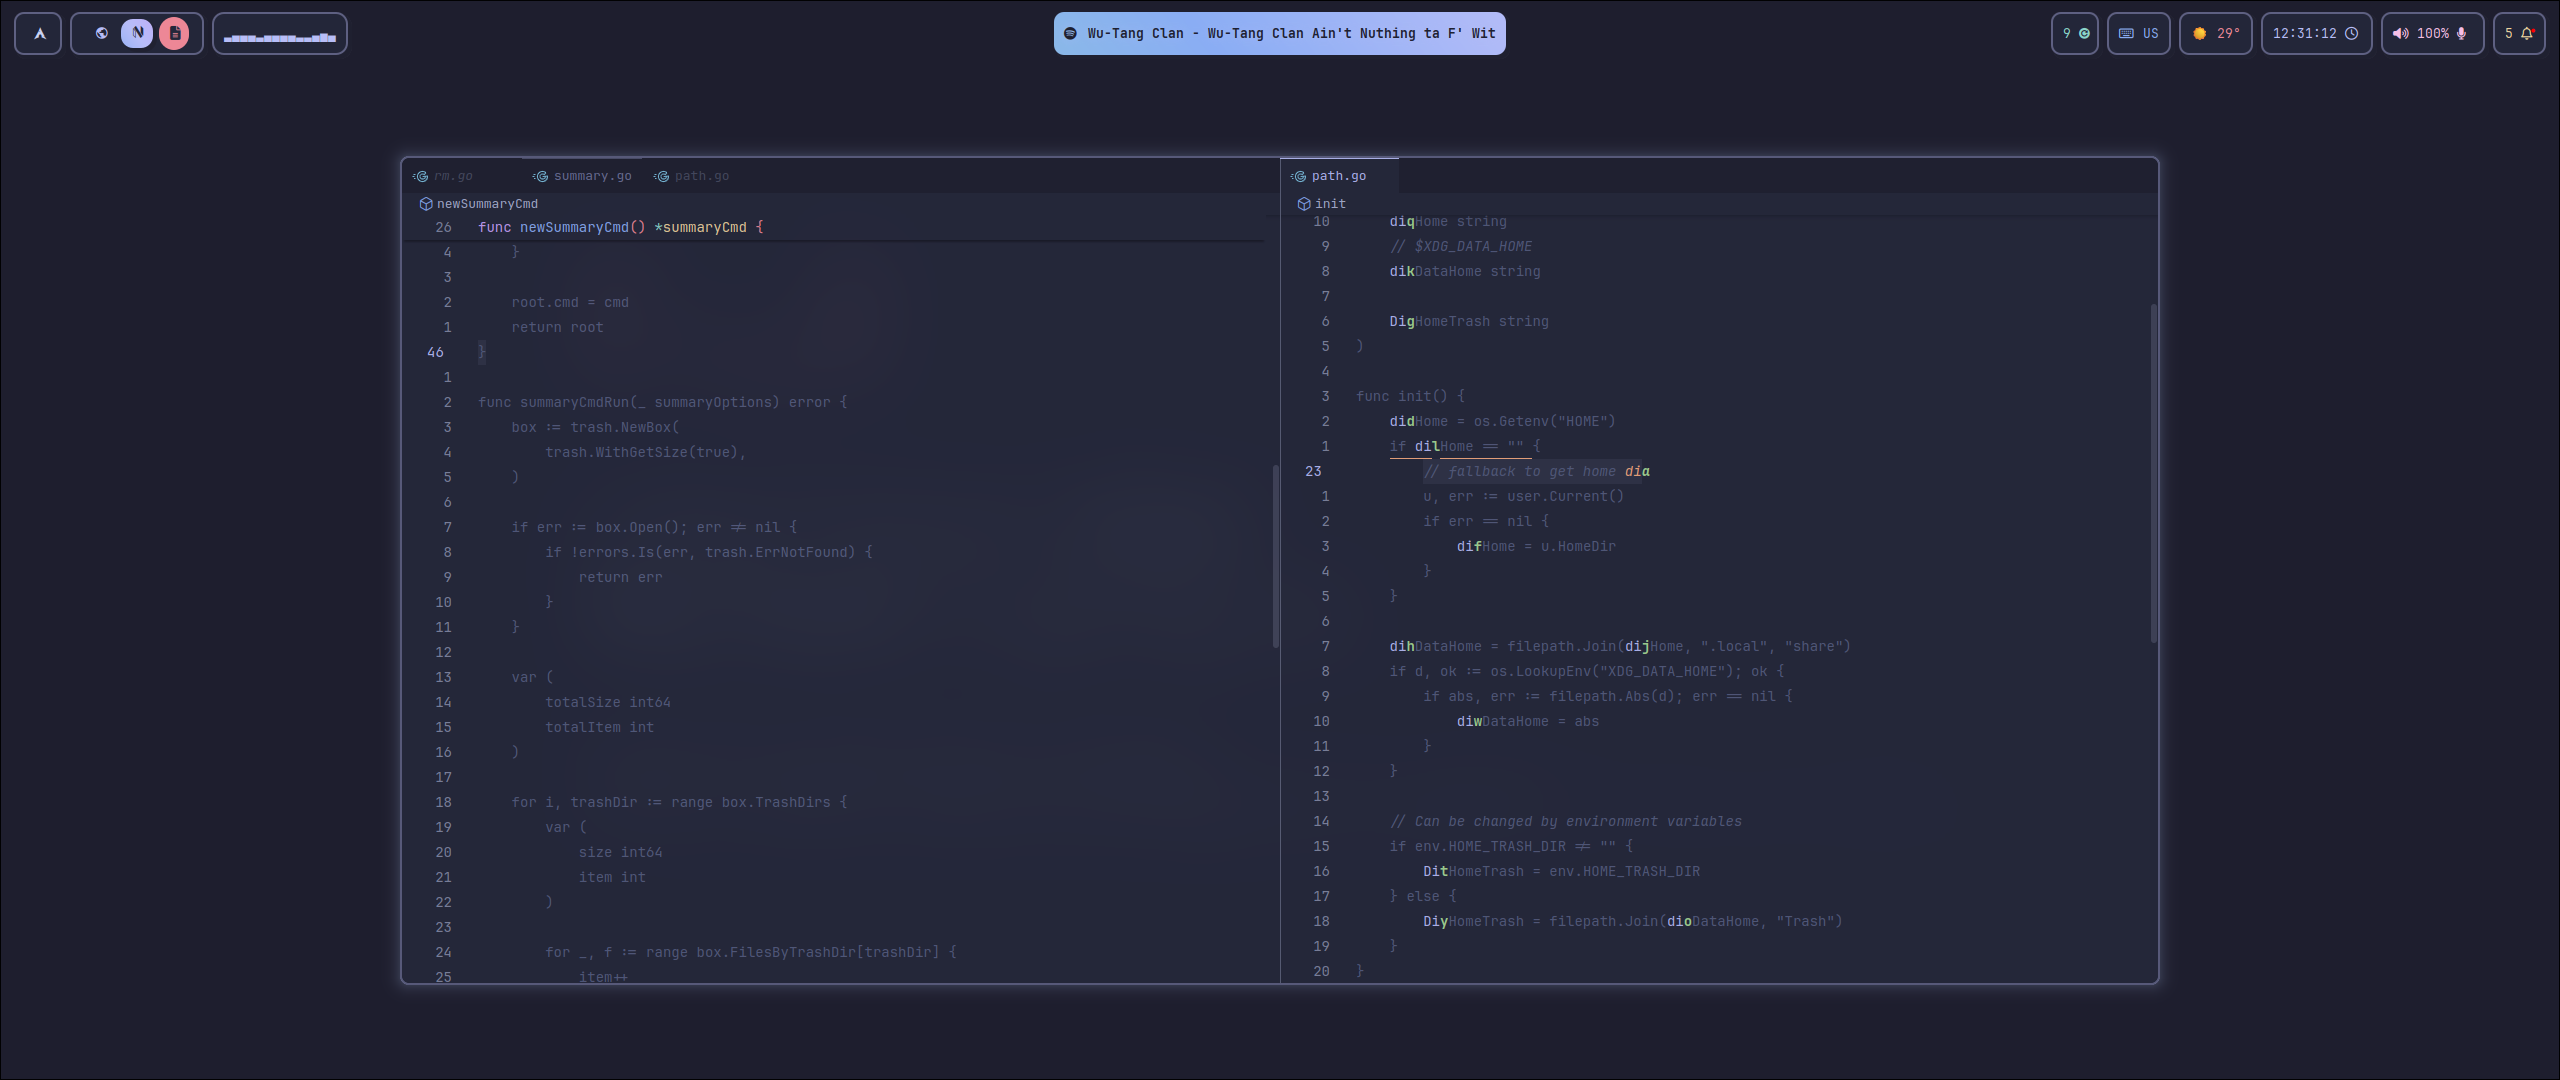Click the red document app icon
Viewport: 2560px width, 1080px height.
(176, 32)
